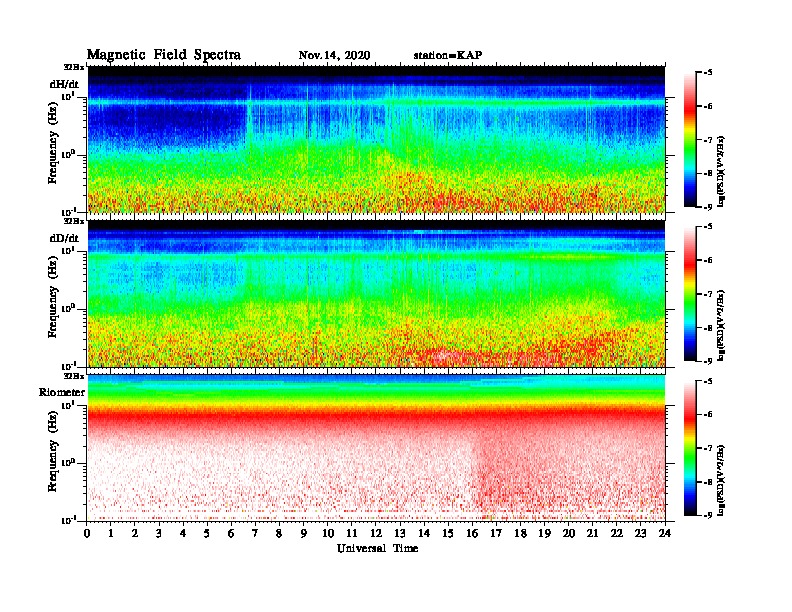Viewport: 792px width, 612px height.
Task: Click the "dD/dt" panel label
Action: tap(64, 238)
